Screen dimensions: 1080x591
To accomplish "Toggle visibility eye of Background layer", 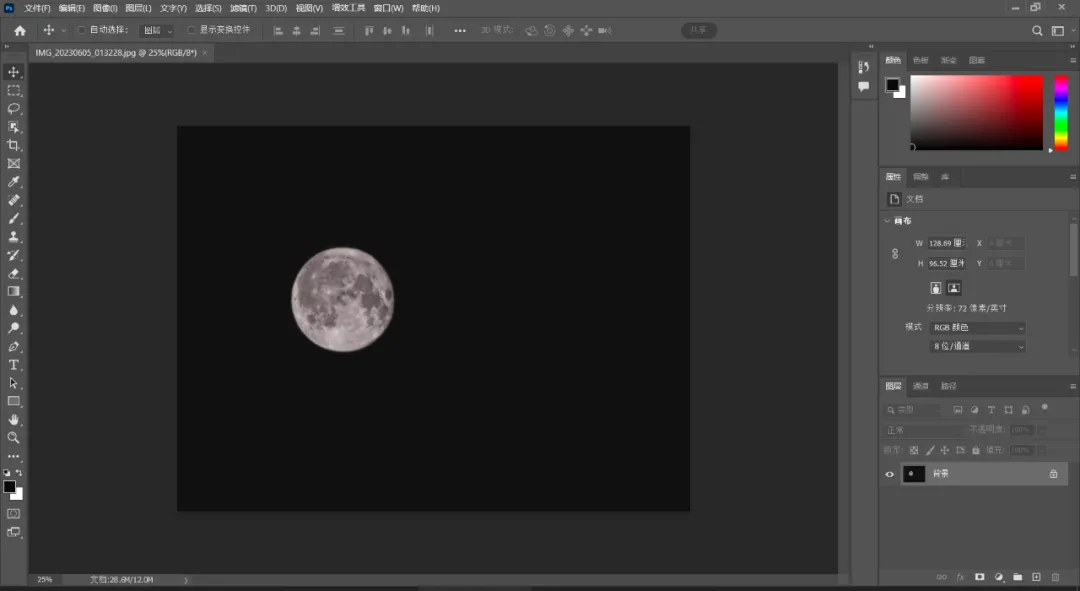I will click(x=889, y=474).
